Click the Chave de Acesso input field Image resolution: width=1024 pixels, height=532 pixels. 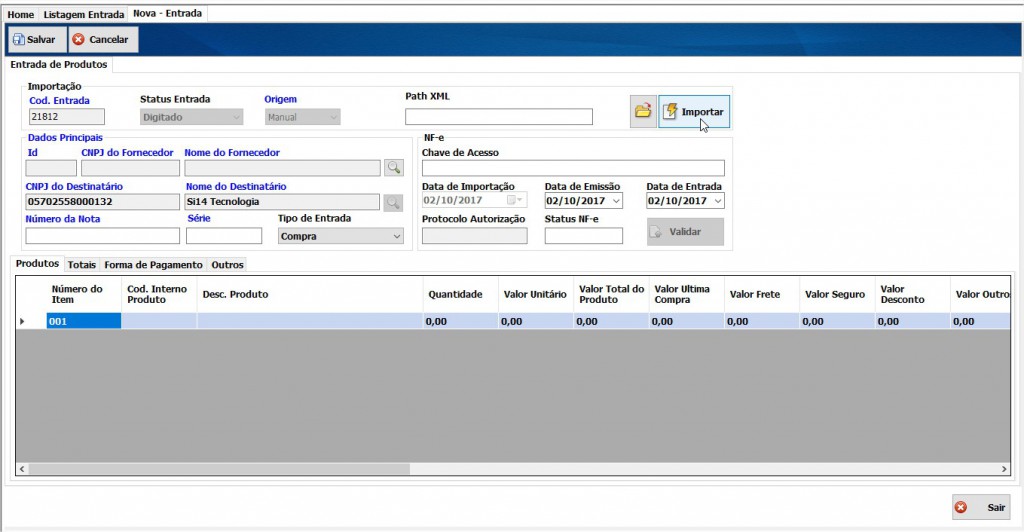coord(573,168)
